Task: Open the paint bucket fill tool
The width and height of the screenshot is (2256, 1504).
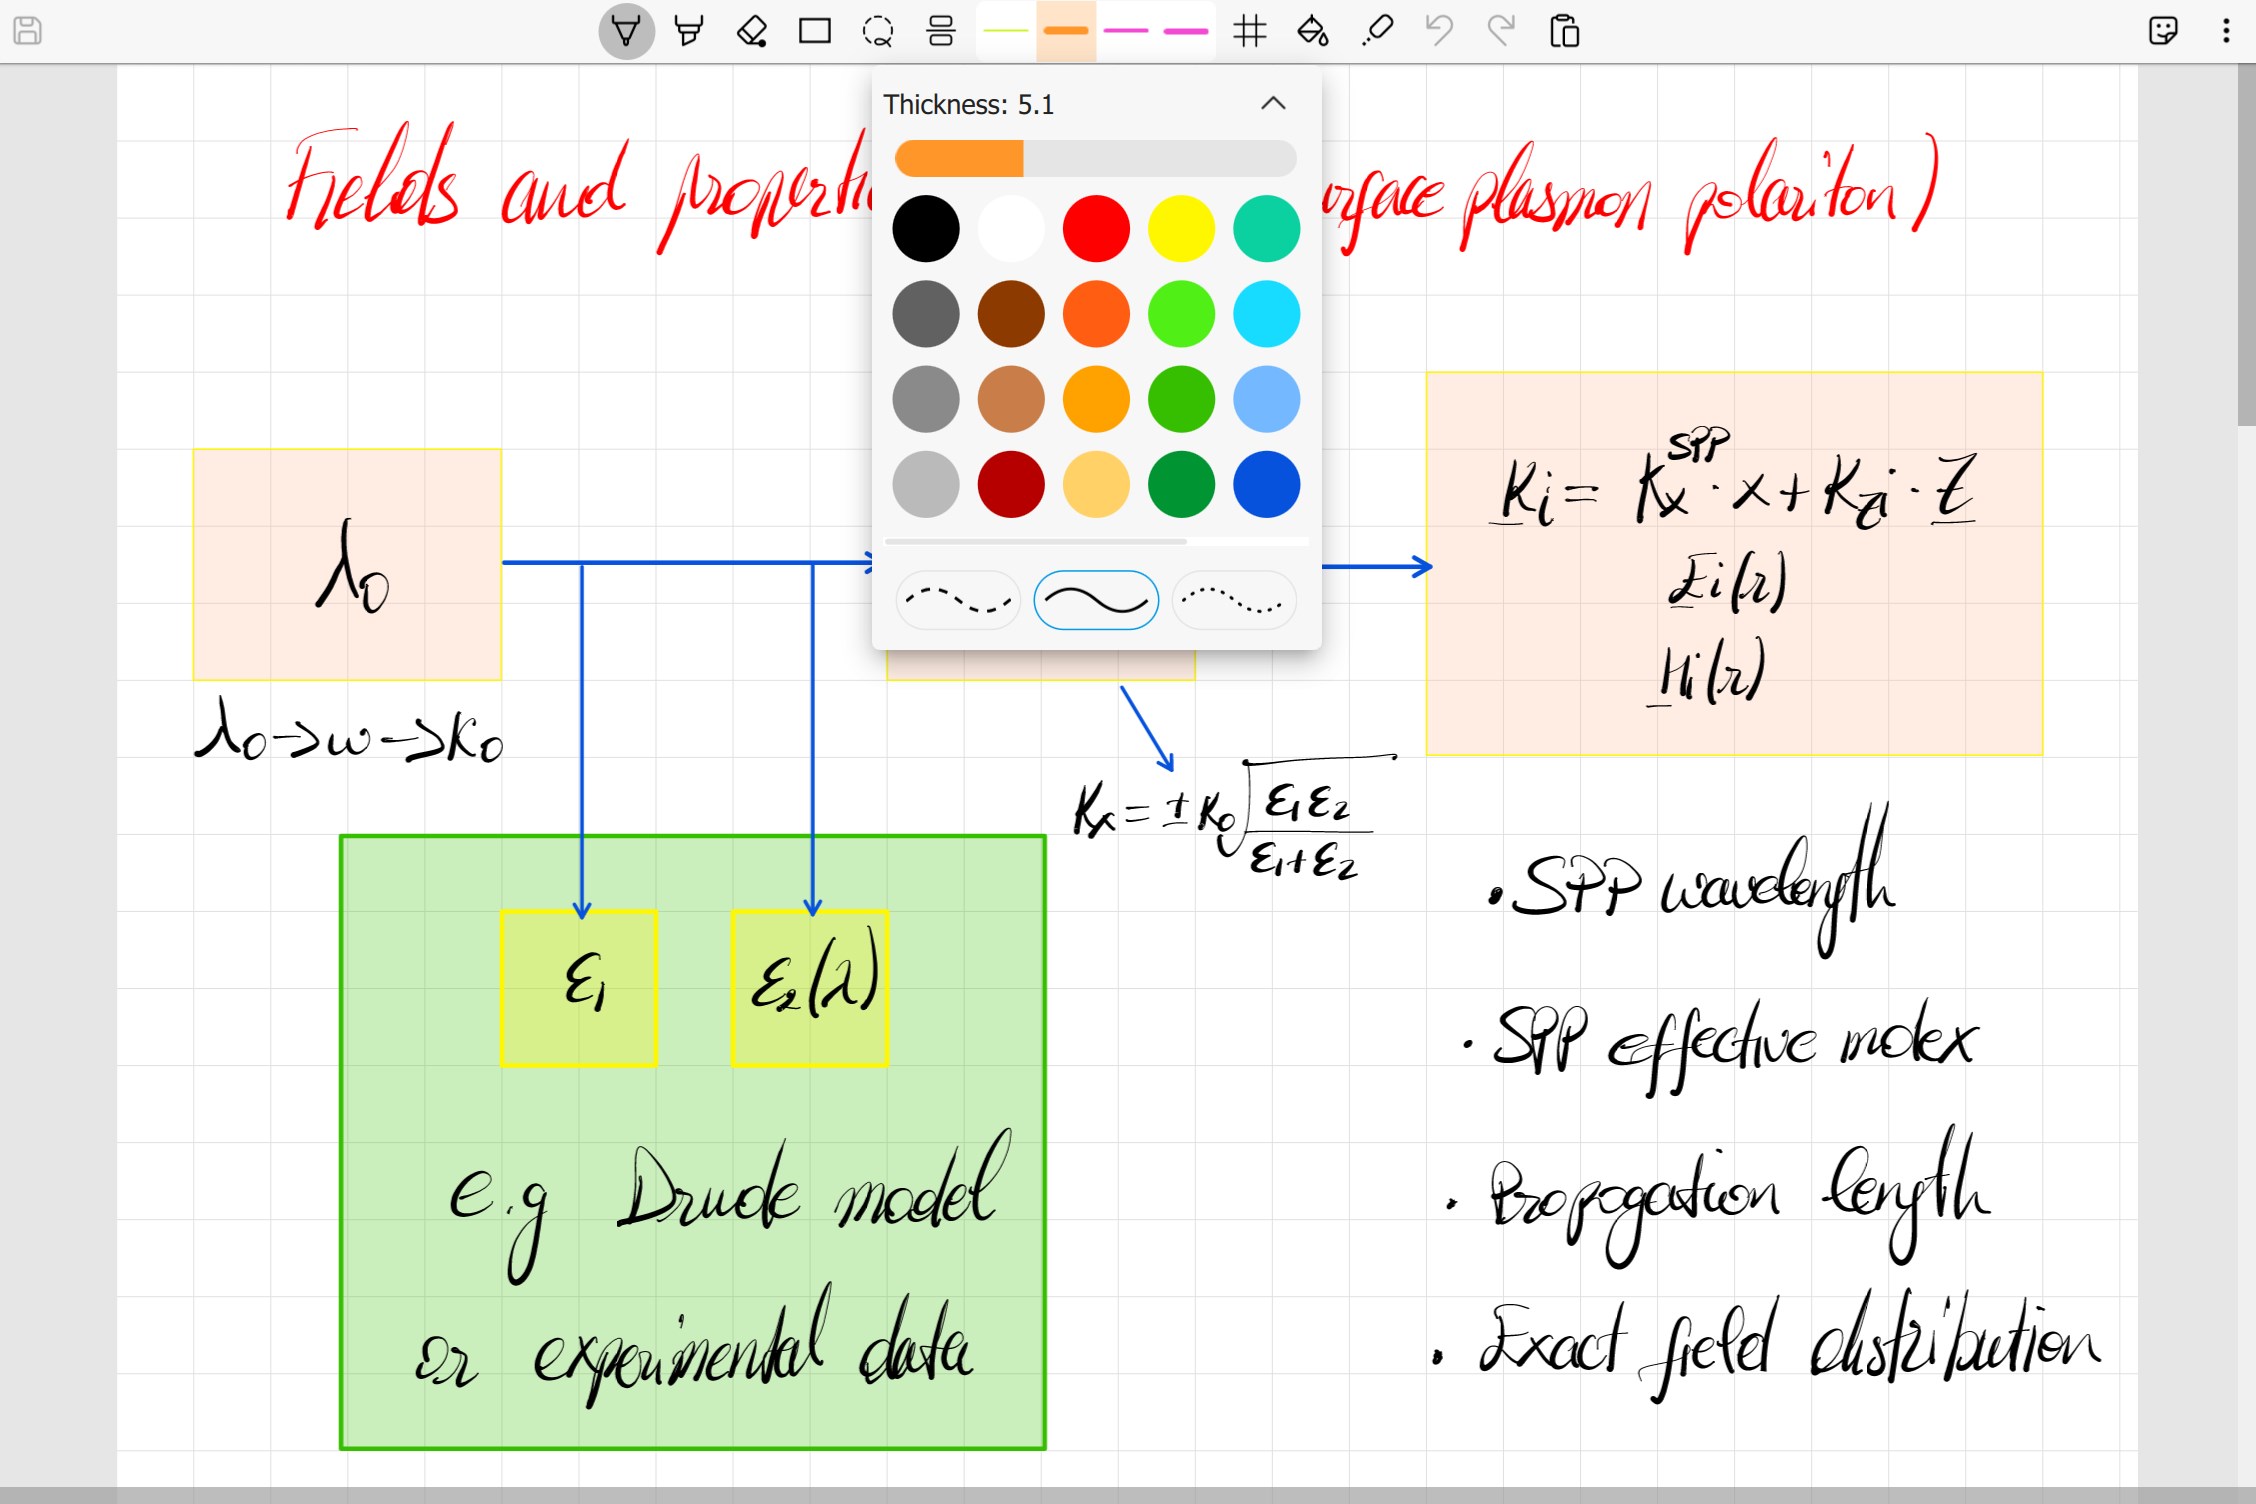Action: pyautogui.click(x=1315, y=32)
